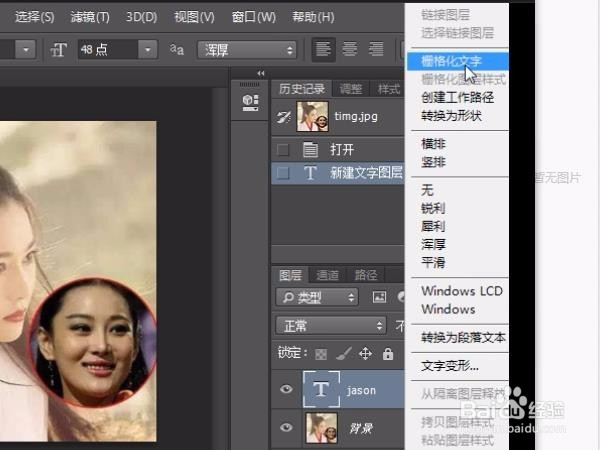Select the 背景 layer name
The image size is (600, 450).
point(361,429)
